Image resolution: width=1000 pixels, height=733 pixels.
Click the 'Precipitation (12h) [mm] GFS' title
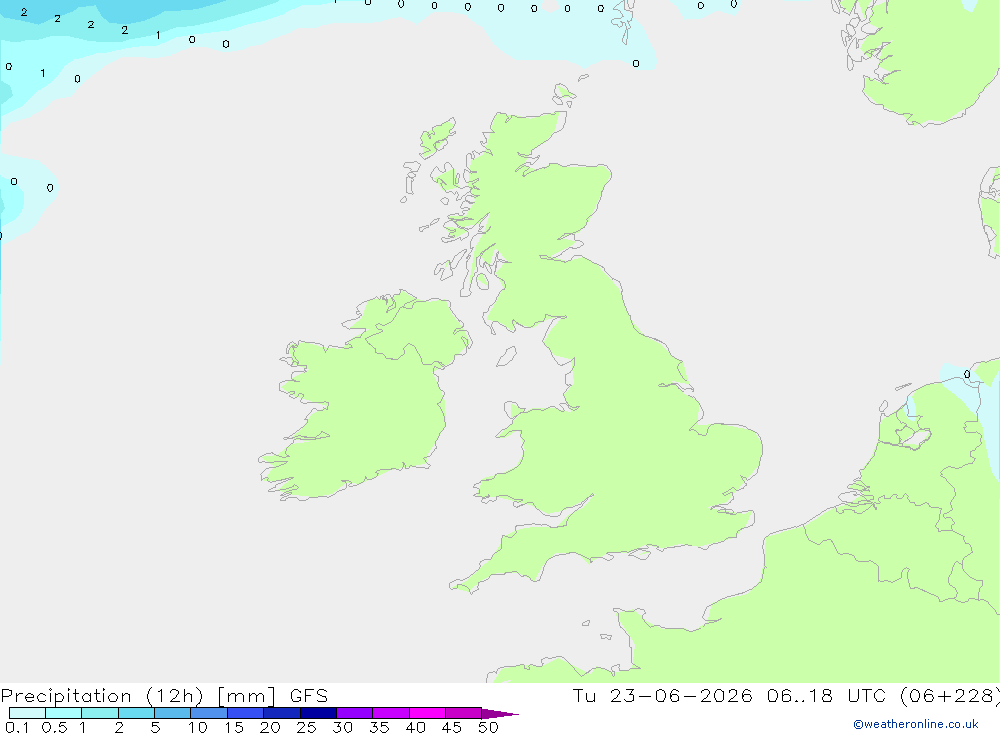click(x=164, y=695)
